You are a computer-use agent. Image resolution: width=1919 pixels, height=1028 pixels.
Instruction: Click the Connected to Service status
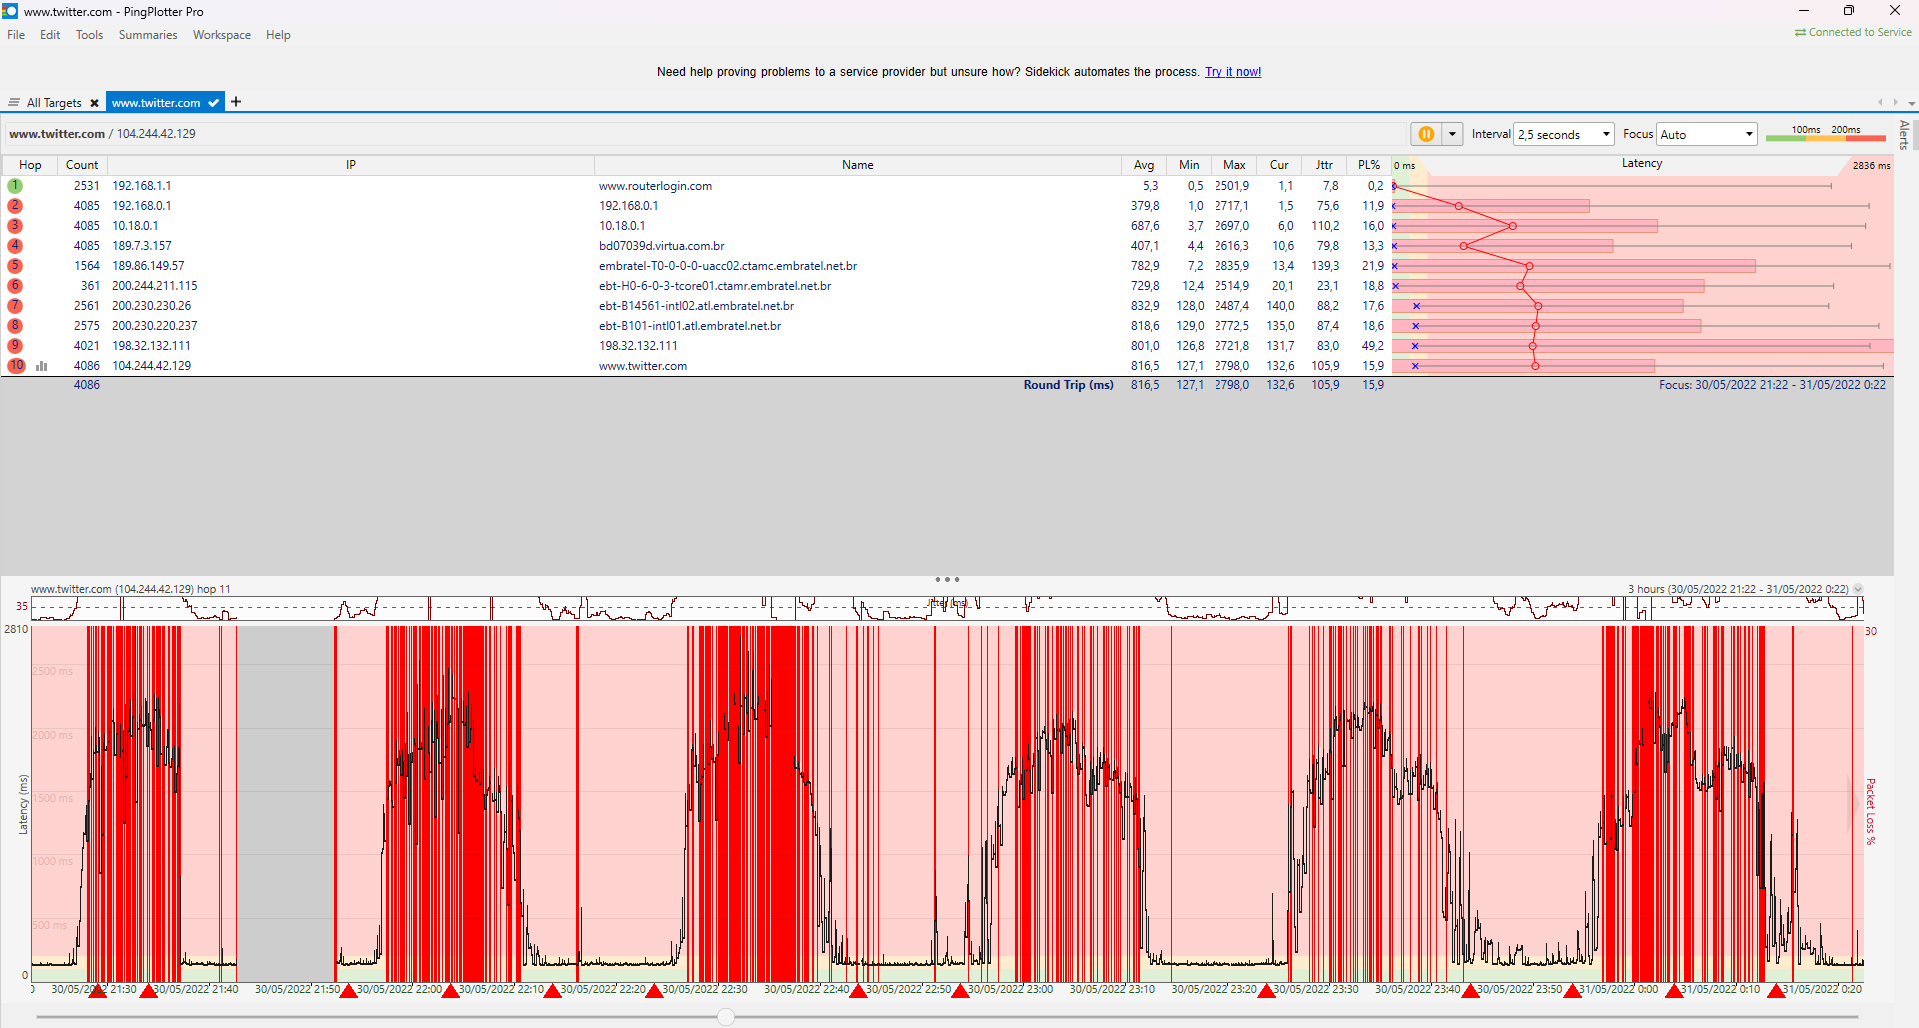coord(1853,33)
